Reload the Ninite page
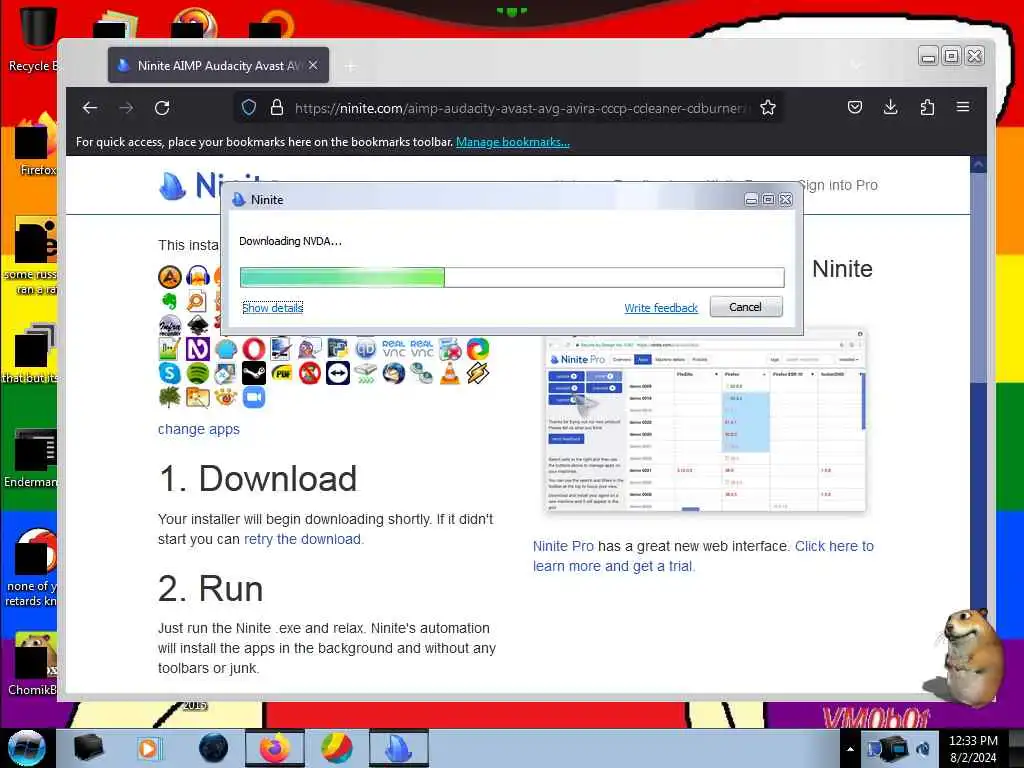The width and height of the screenshot is (1024, 768). coord(162,108)
